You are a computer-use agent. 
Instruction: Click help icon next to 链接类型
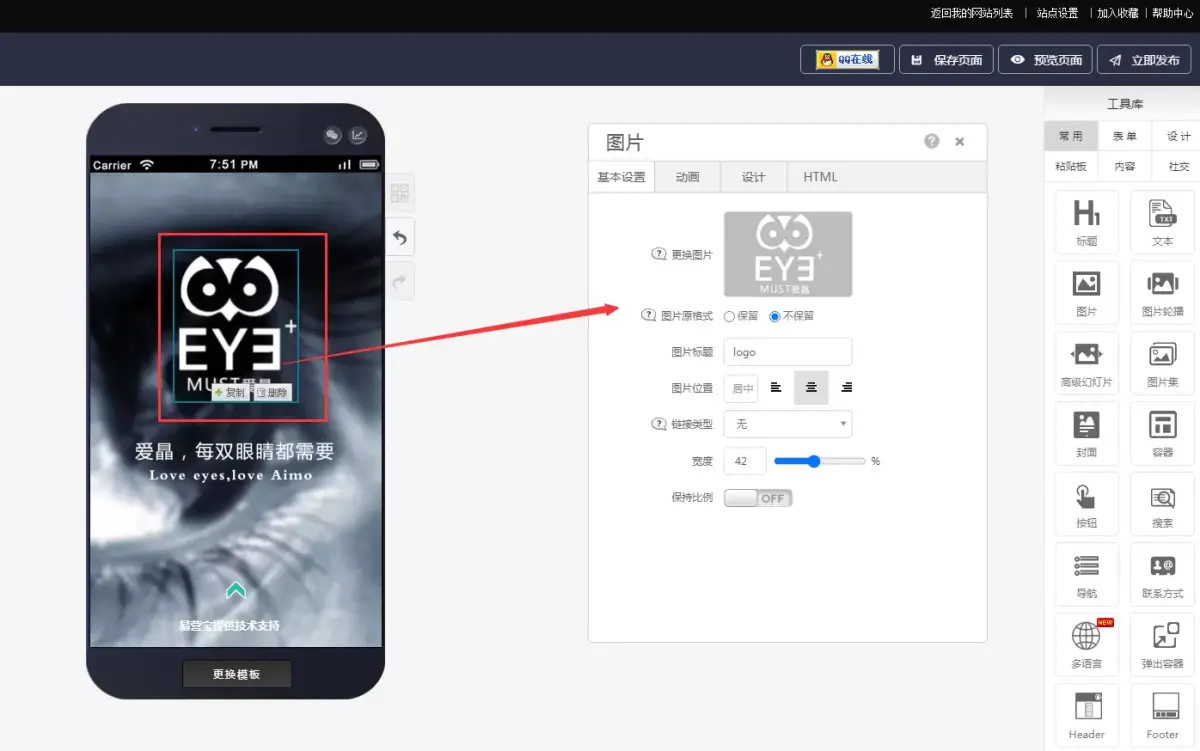(659, 424)
